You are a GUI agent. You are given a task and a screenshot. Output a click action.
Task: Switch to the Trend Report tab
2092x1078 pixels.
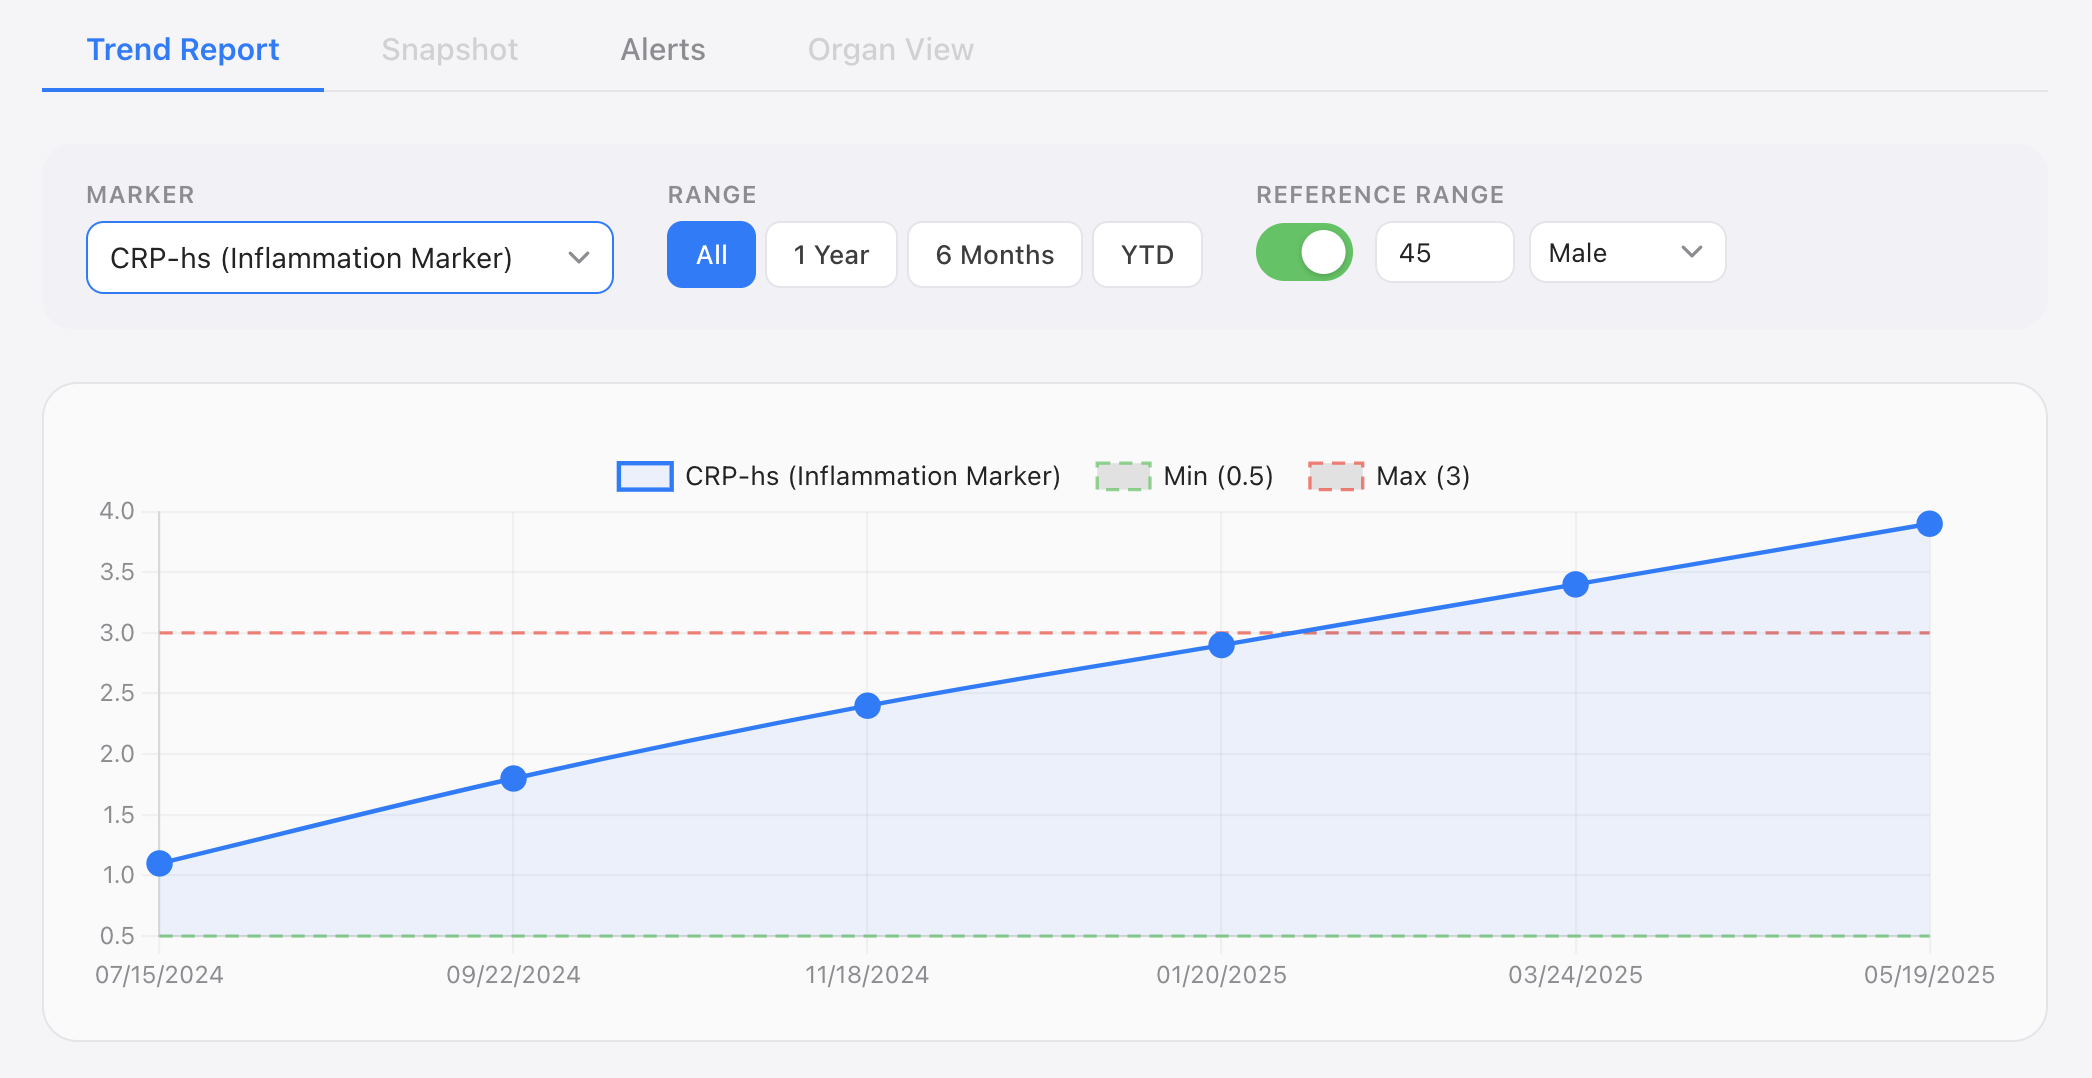tap(183, 49)
